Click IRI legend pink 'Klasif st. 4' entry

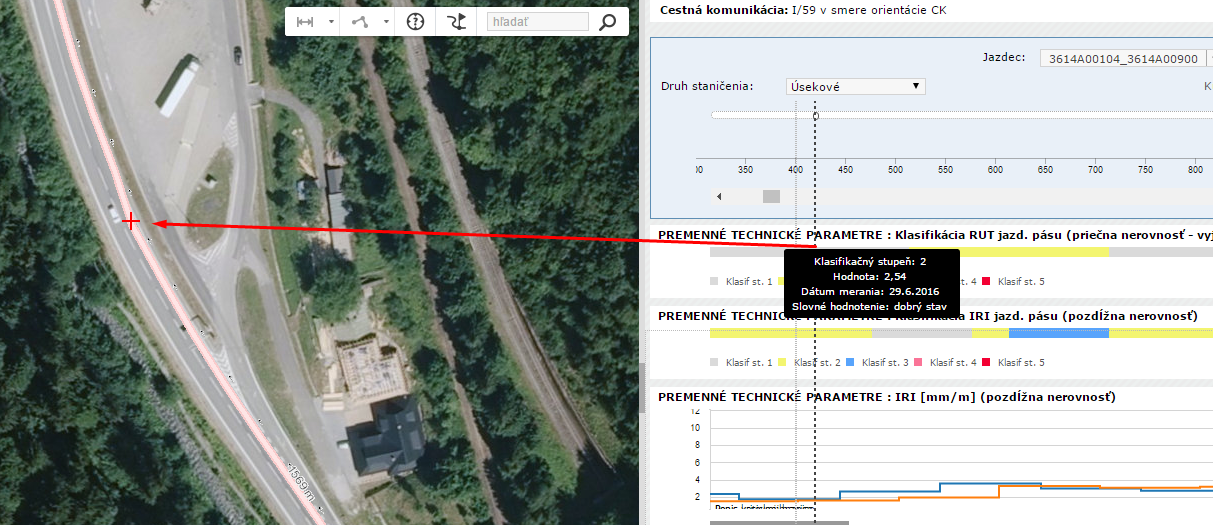point(946,362)
